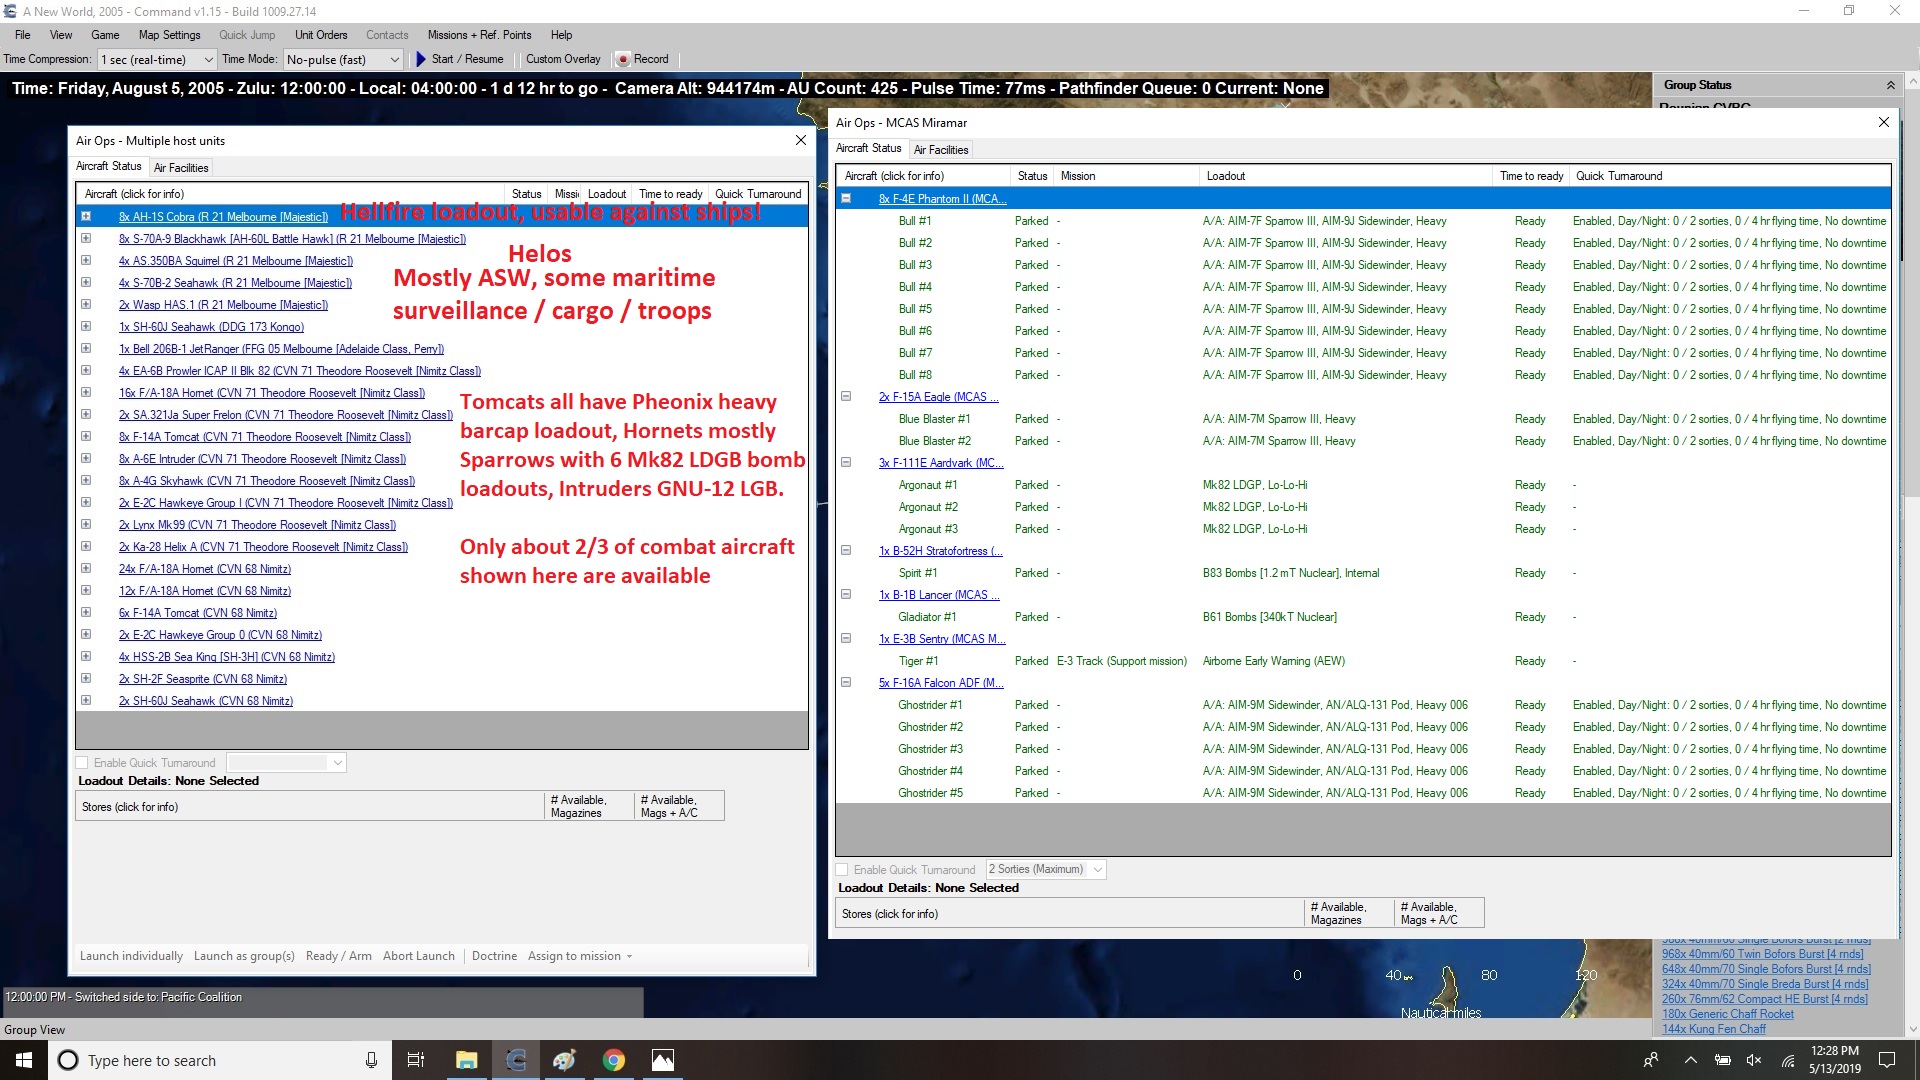Screen dimensions: 1920x1080
Task: Click the Windows search input field
Action: (x=210, y=1060)
